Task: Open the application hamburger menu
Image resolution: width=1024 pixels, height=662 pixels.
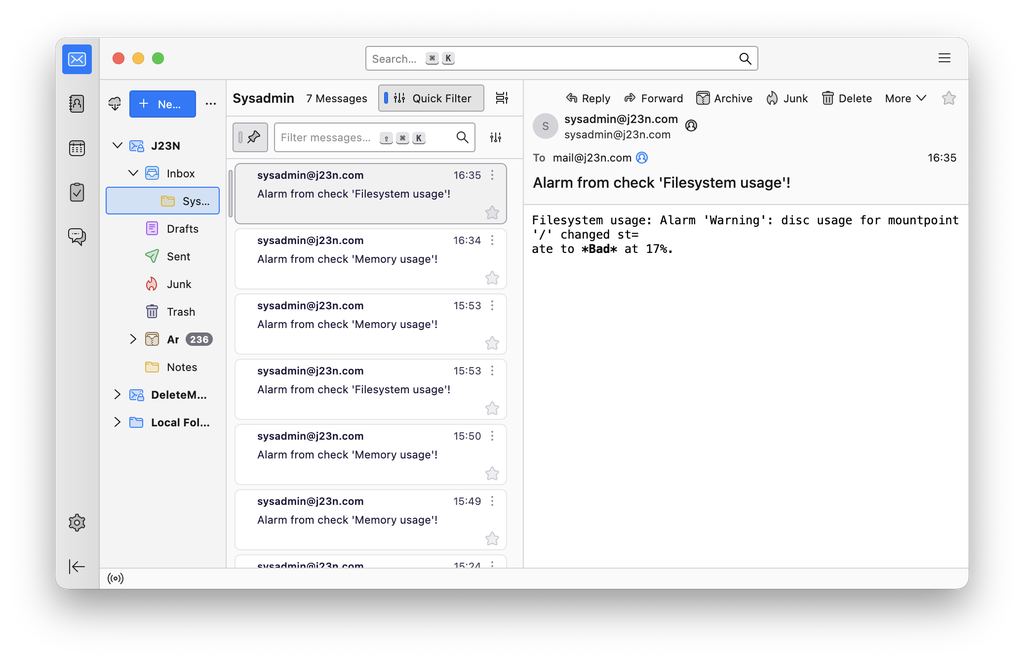Action: pyautogui.click(x=944, y=59)
